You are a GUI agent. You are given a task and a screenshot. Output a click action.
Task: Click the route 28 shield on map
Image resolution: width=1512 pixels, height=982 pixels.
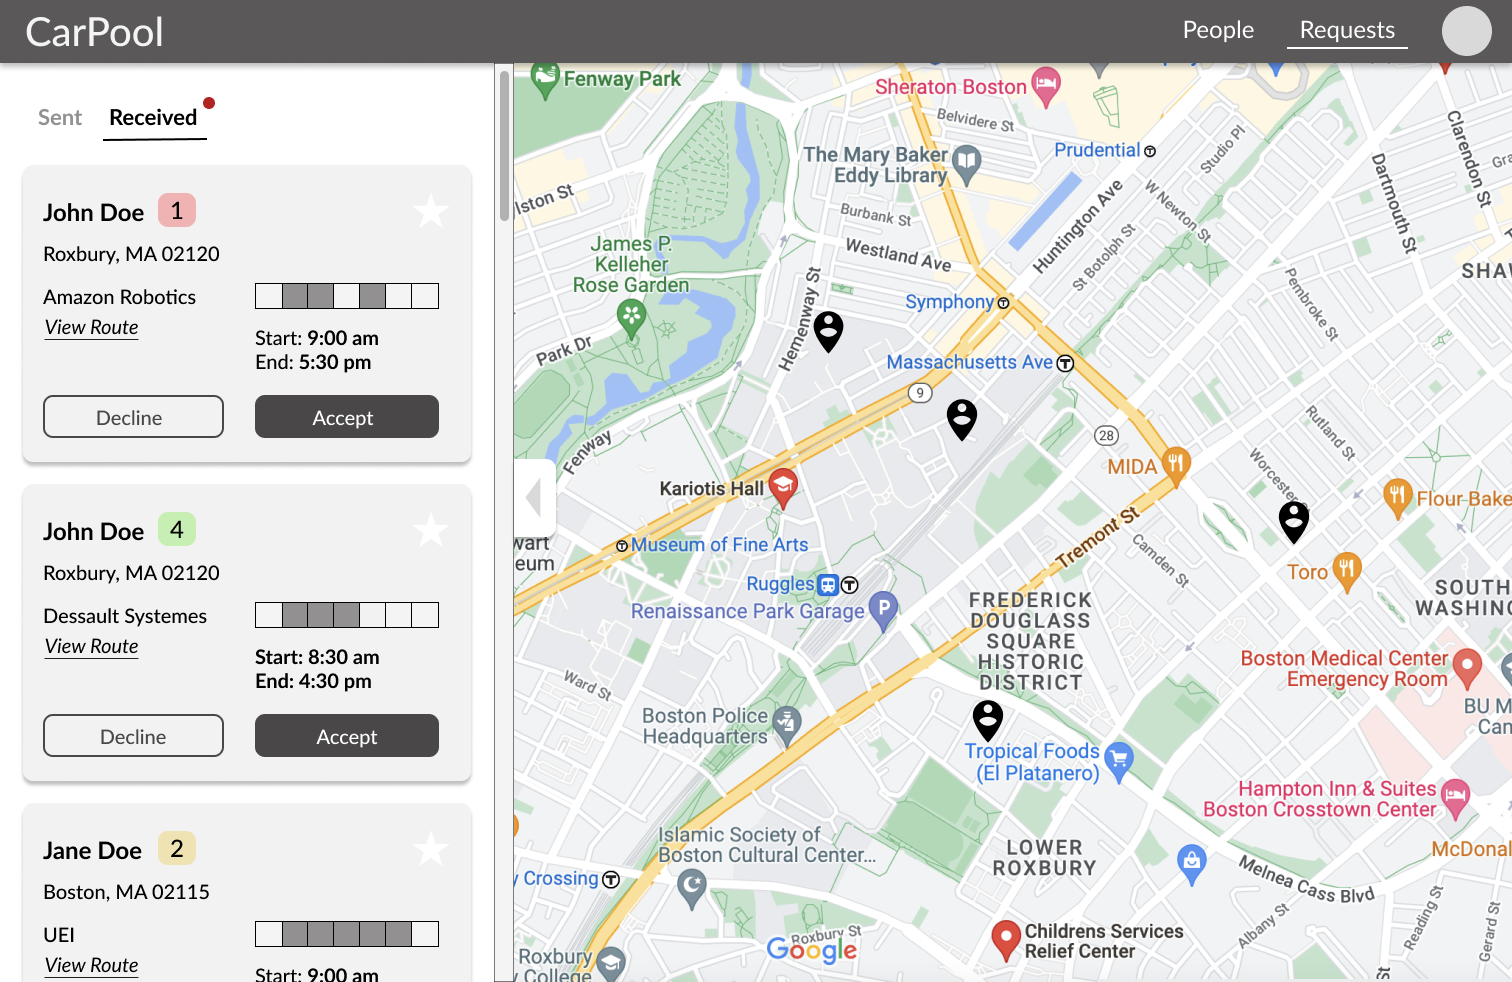(x=1106, y=435)
